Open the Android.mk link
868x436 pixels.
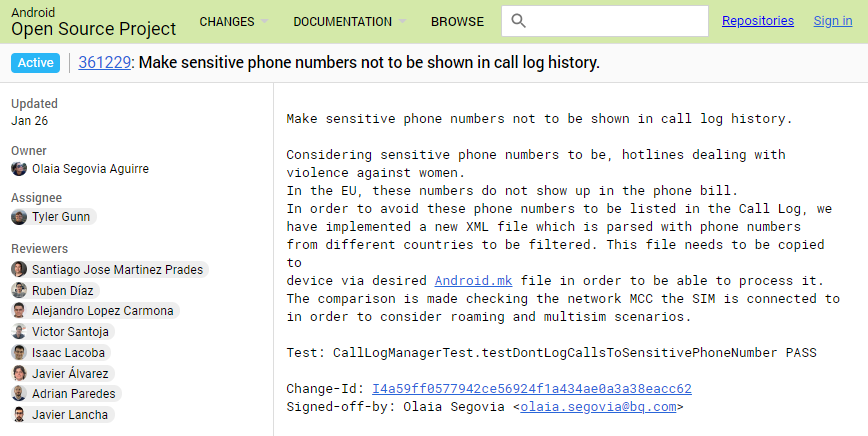click(x=473, y=281)
